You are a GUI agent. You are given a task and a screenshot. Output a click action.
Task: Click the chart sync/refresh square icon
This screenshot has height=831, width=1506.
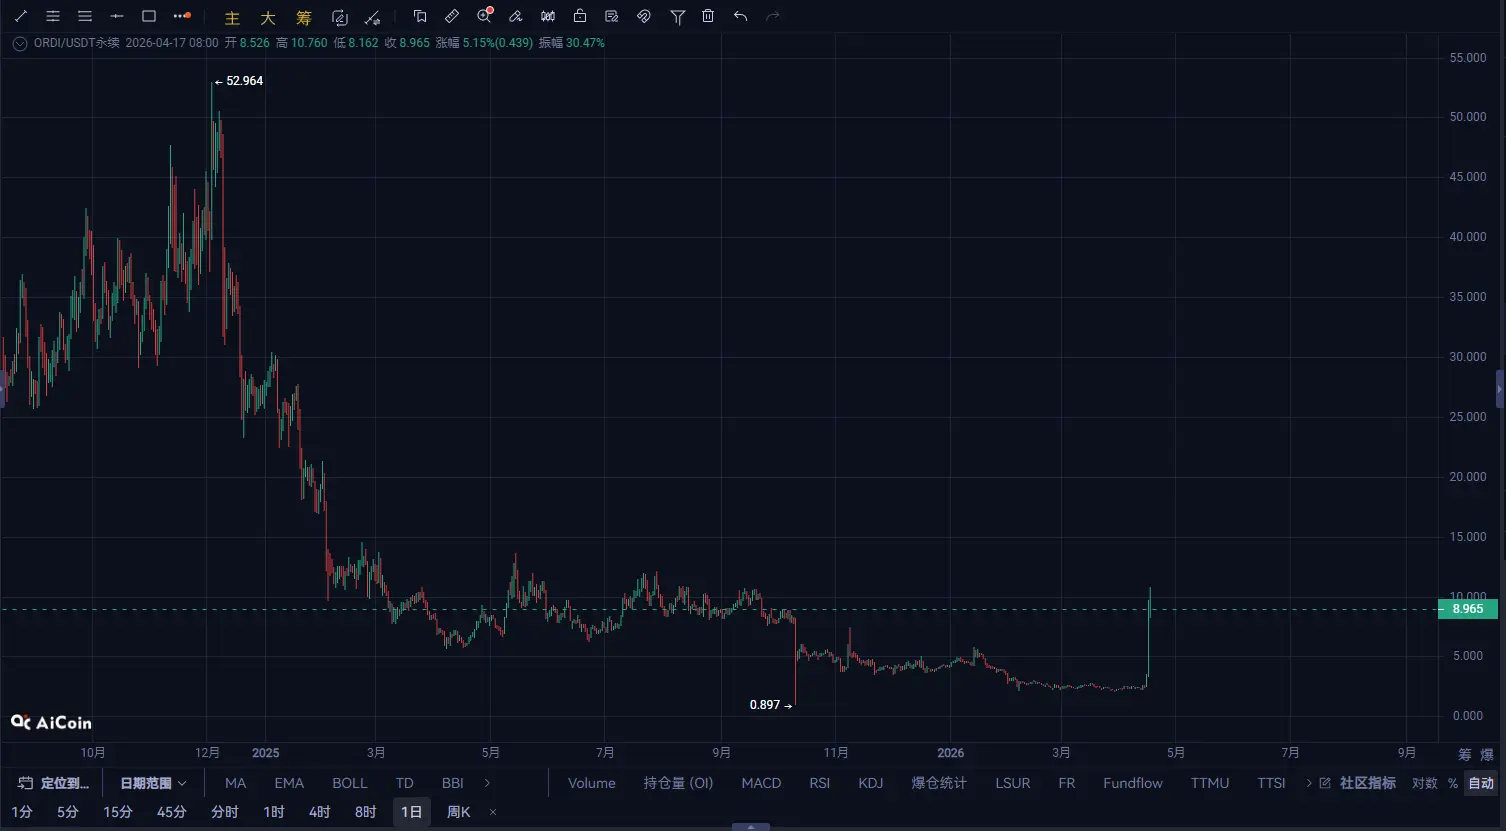[340, 17]
